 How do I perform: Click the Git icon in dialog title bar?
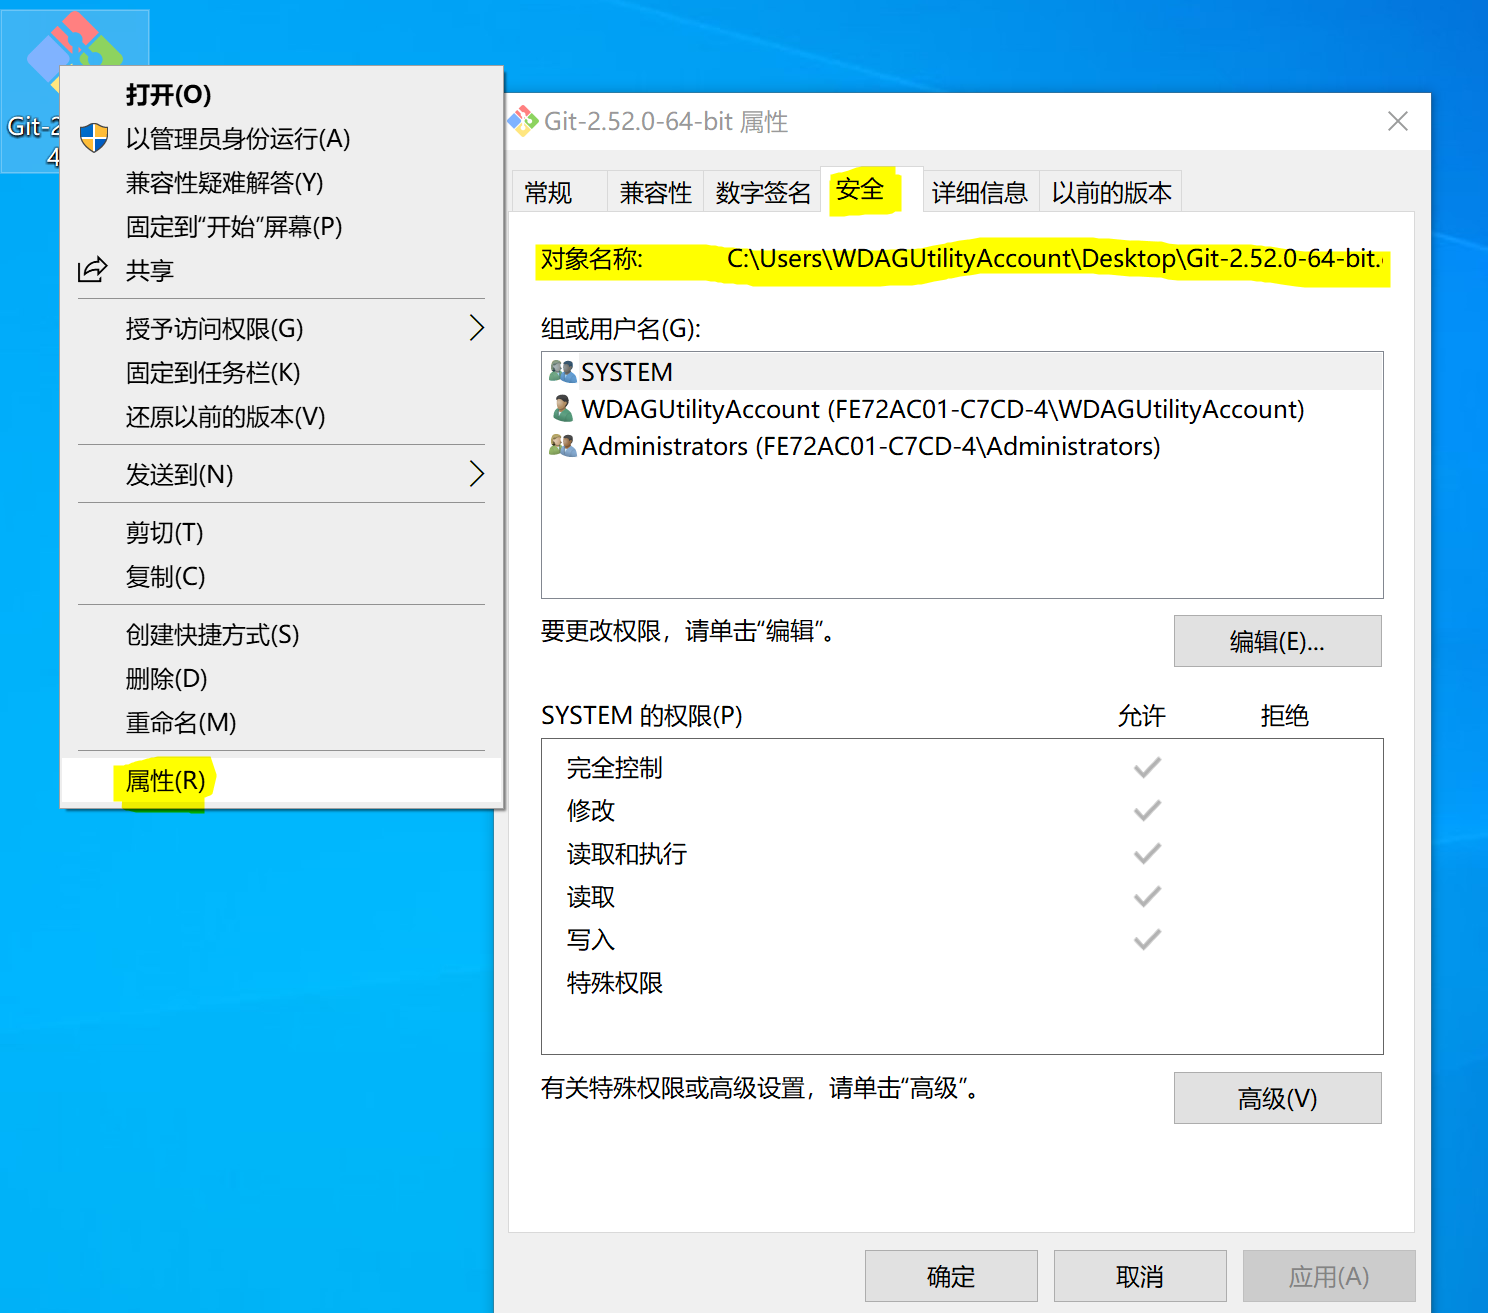[522, 120]
